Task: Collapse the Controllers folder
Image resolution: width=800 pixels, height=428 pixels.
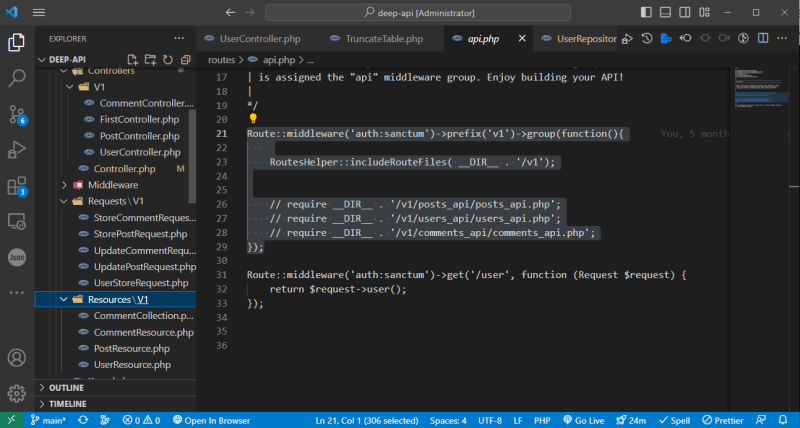Action: pos(64,71)
